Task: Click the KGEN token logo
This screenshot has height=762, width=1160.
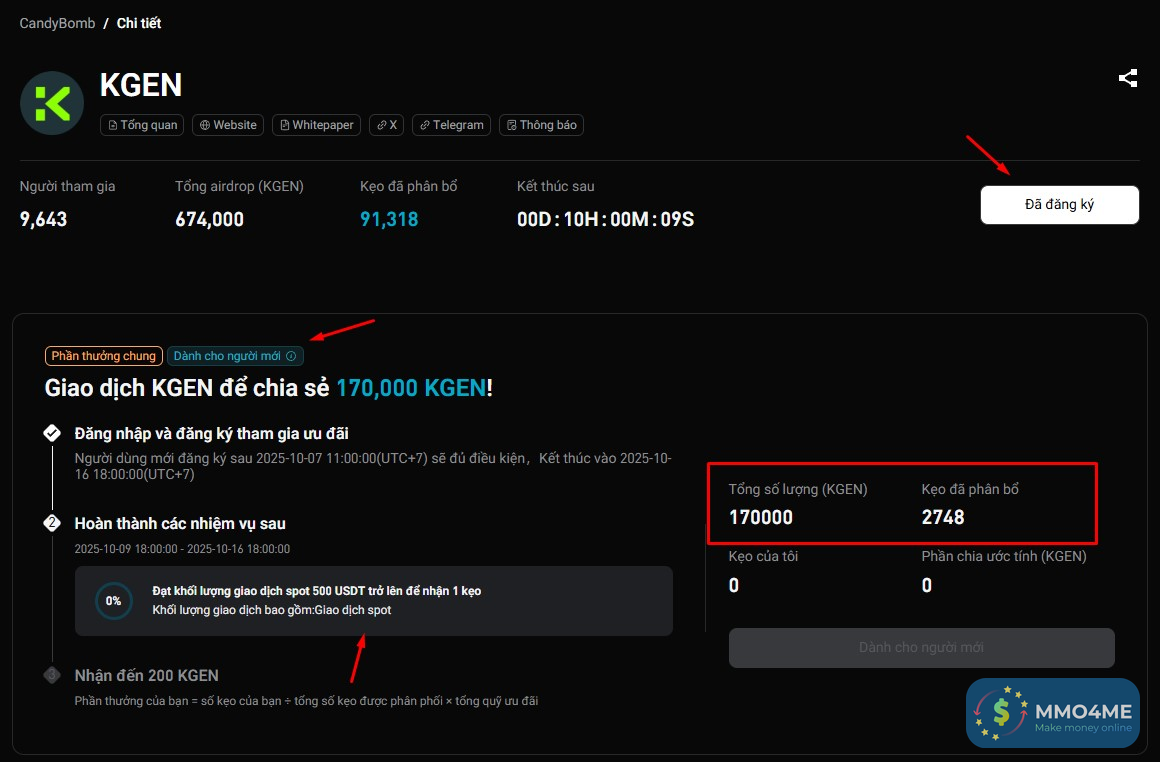Action: (x=52, y=103)
